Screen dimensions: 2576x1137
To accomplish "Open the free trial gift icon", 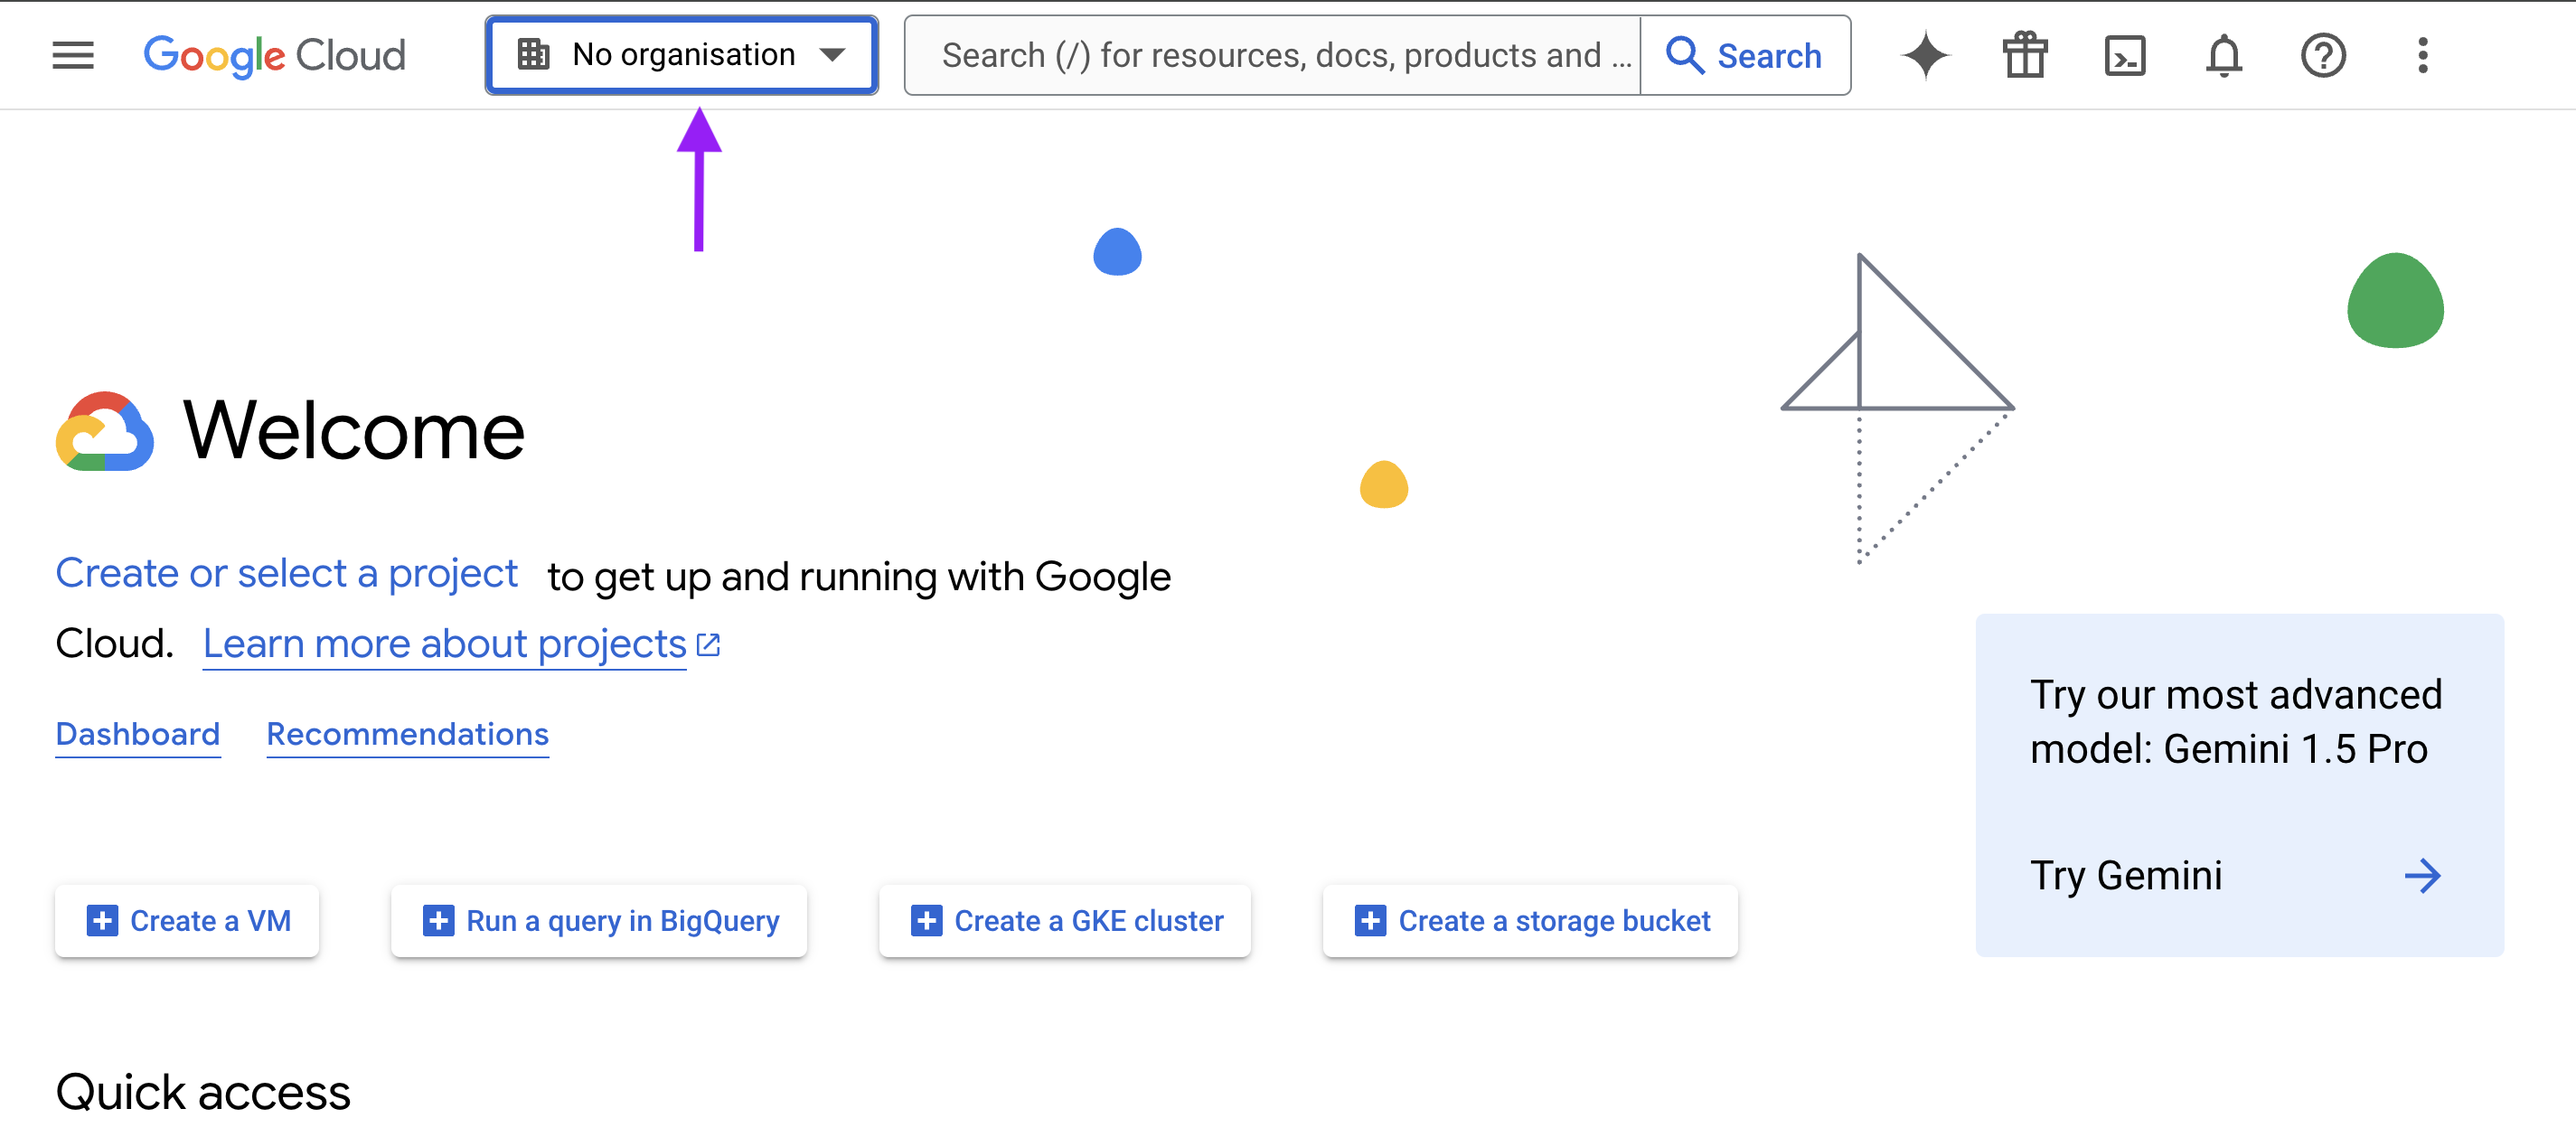I will 2025,55.
